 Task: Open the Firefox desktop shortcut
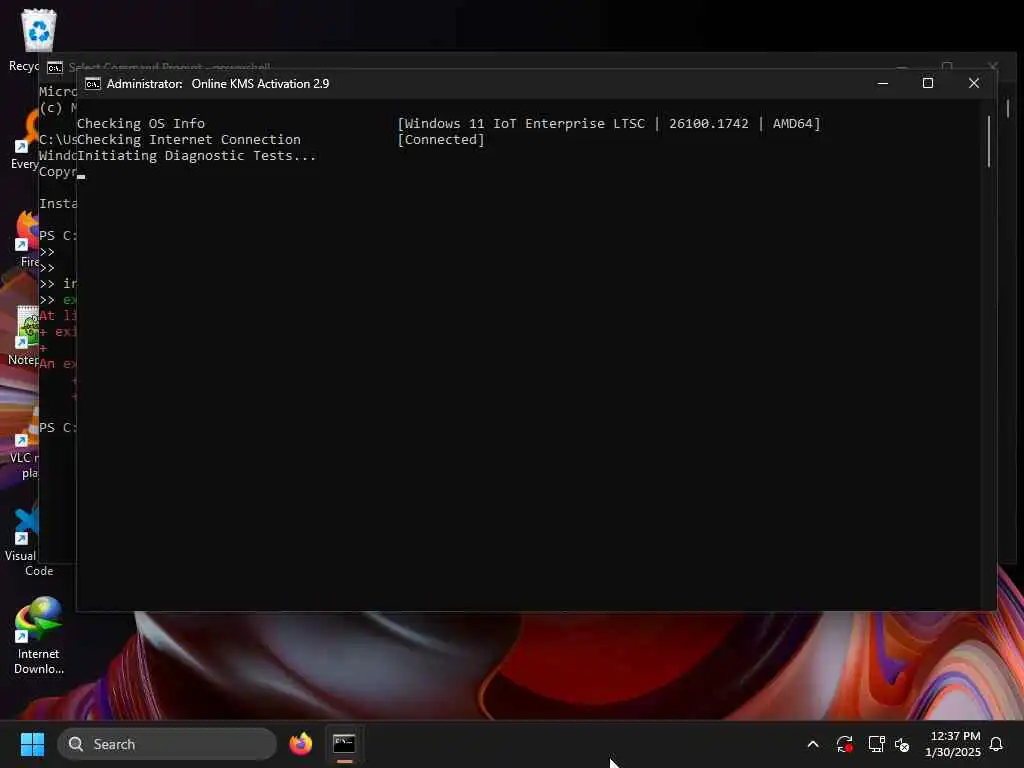[26, 236]
